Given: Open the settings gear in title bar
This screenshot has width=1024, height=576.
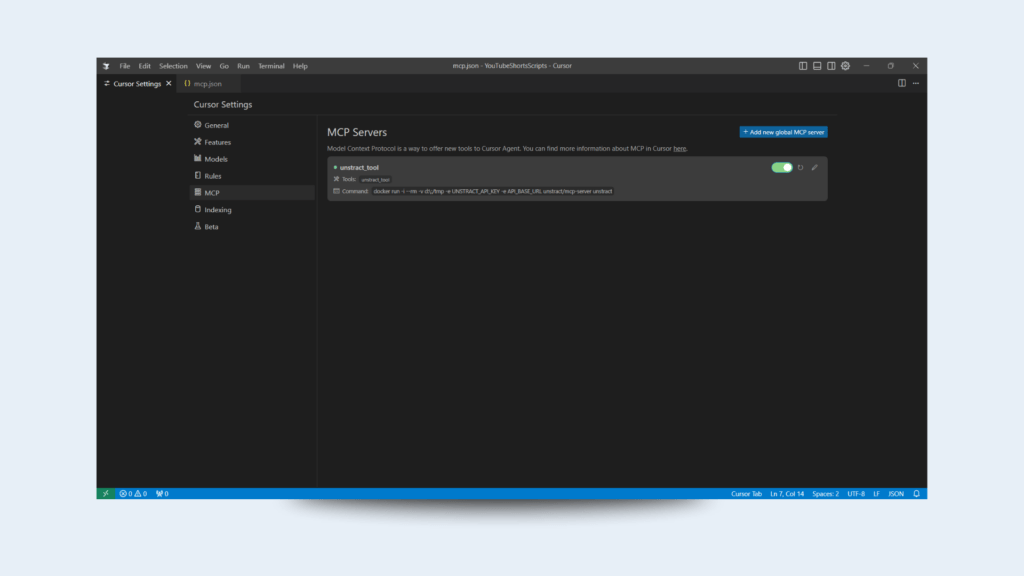Looking at the screenshot, I should click(845, 66).
